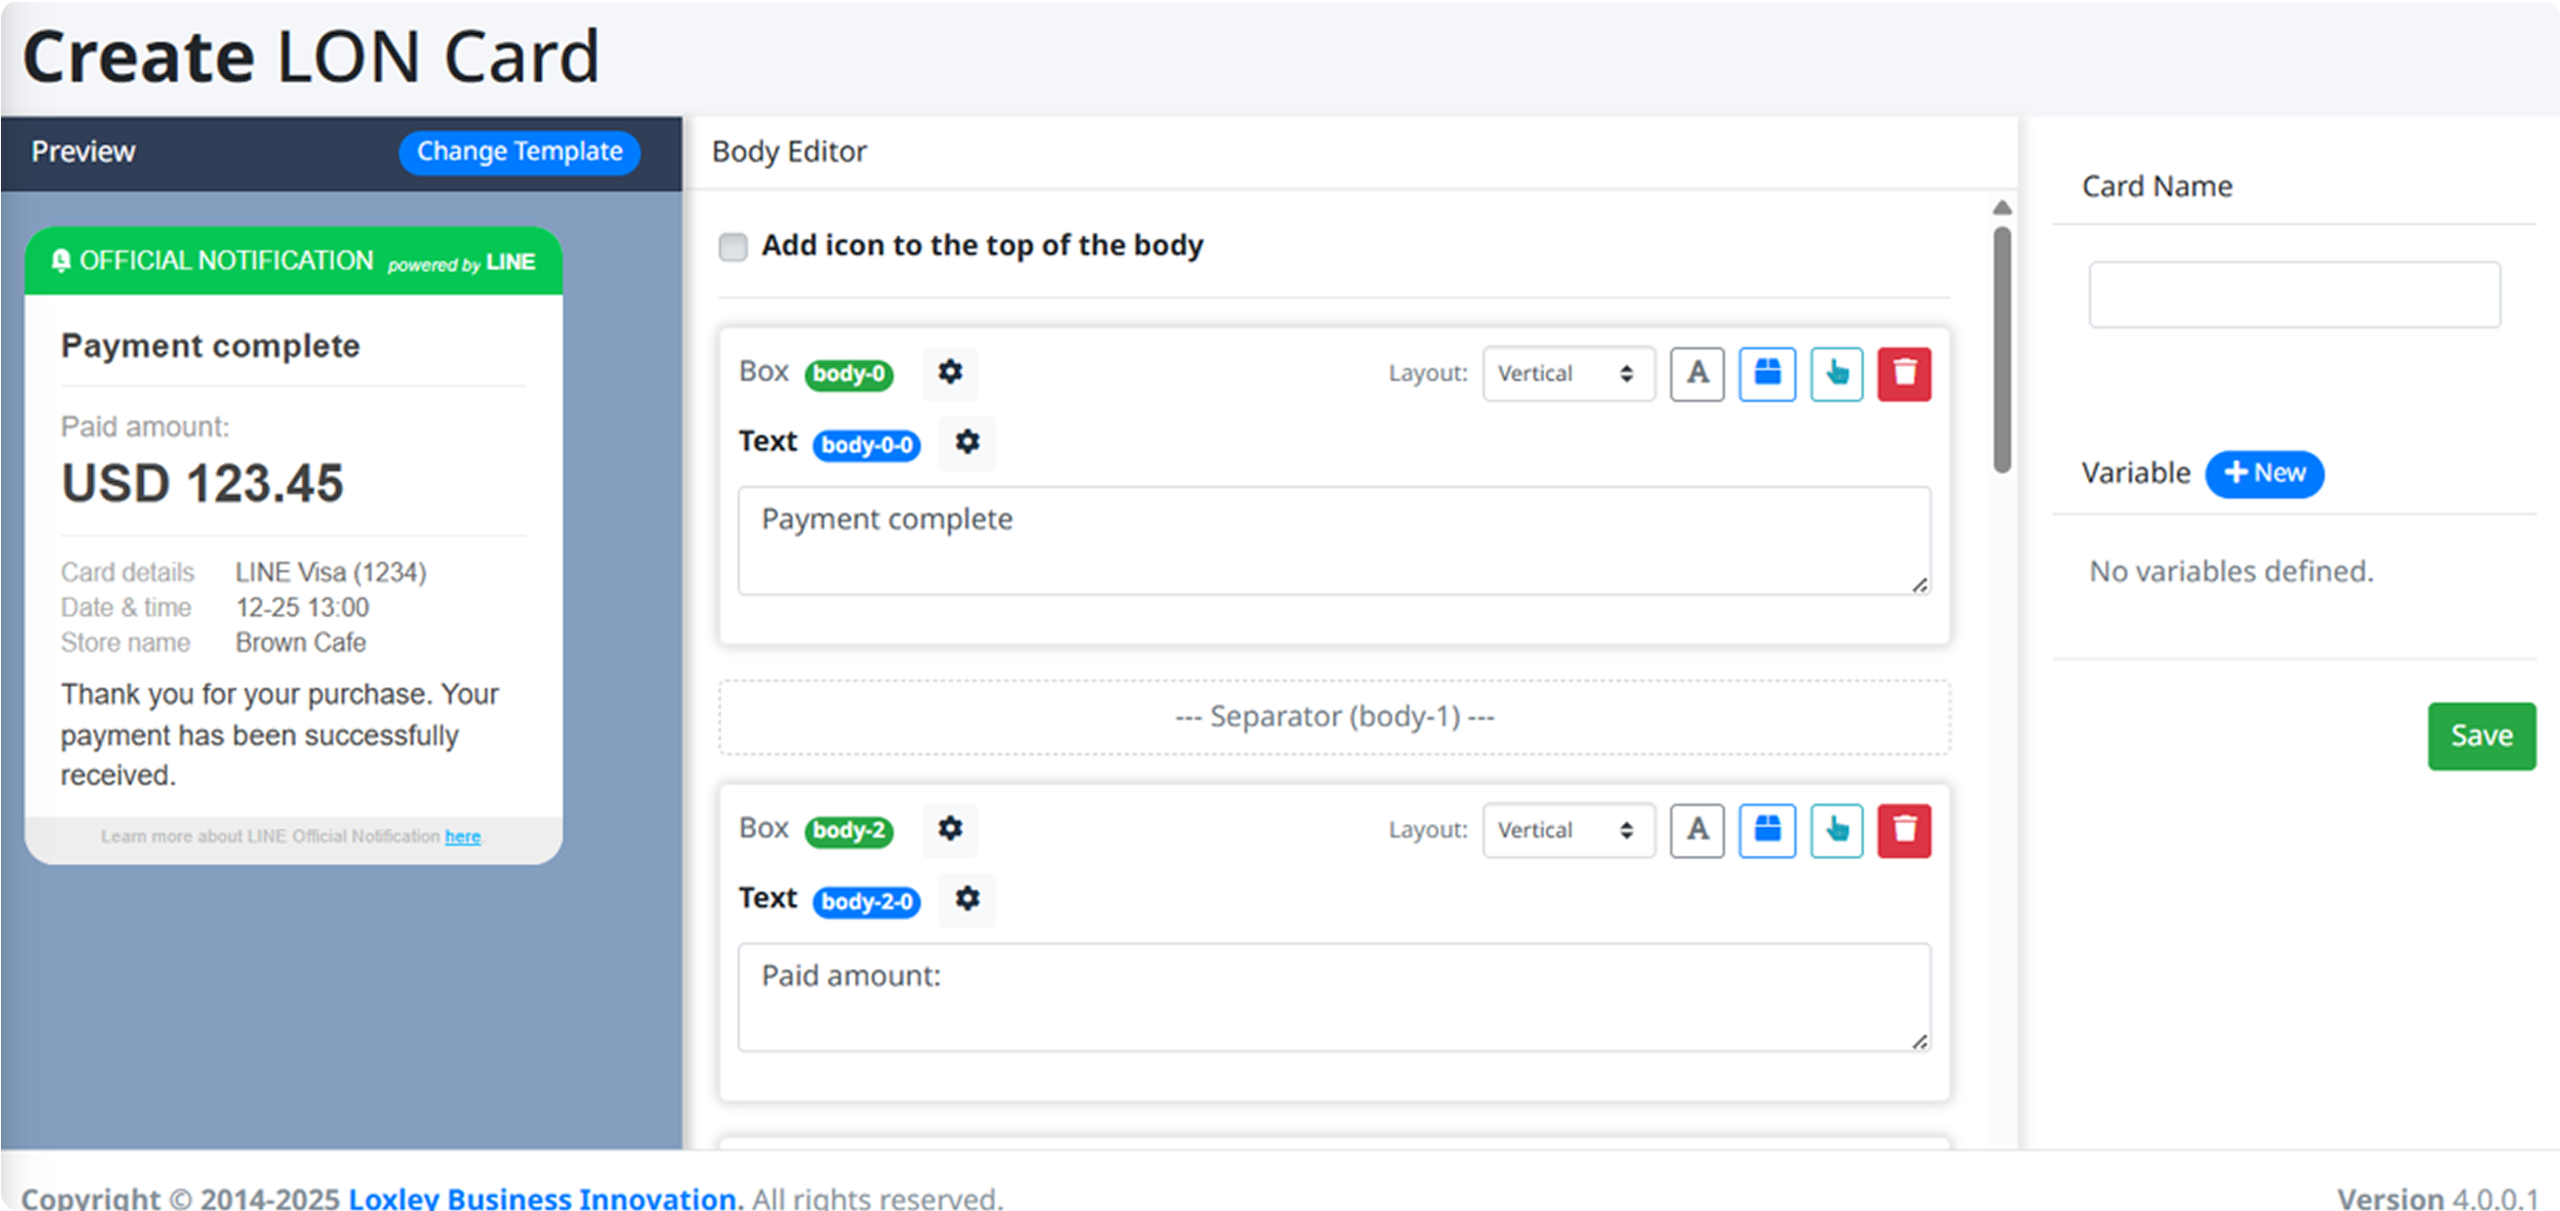Add a new variable with the New button
This screenshot has height=1211, width=2560.
pos(2264,473)
